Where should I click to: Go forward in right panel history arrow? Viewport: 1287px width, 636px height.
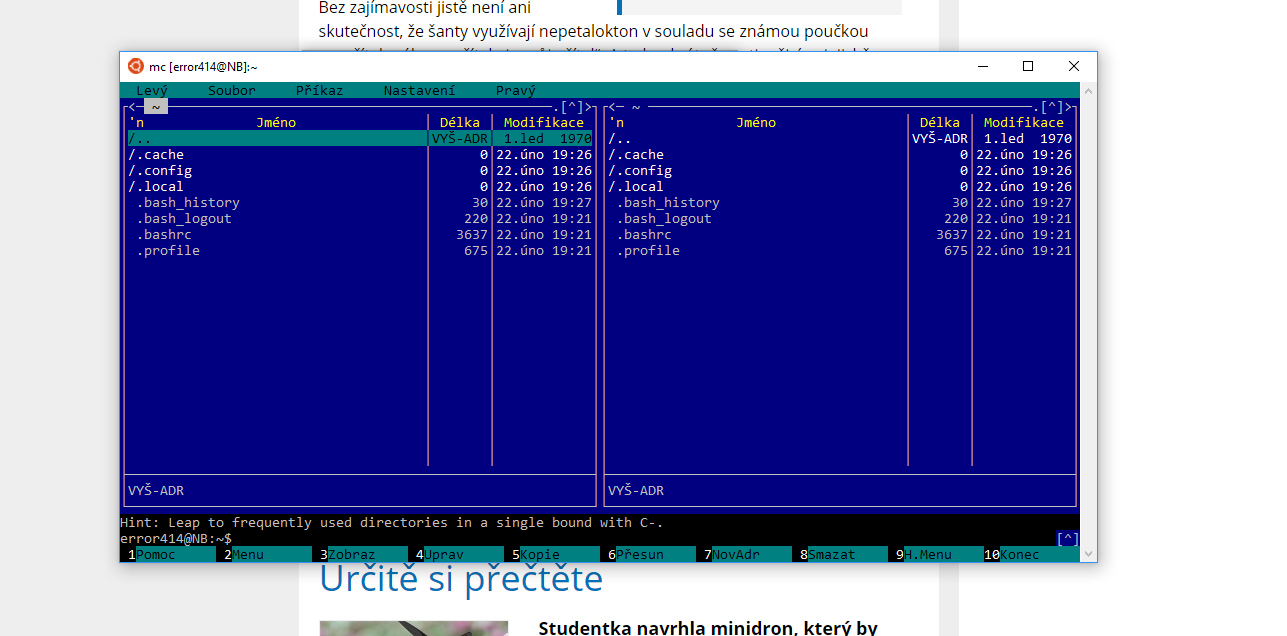tap(1068, 106)
